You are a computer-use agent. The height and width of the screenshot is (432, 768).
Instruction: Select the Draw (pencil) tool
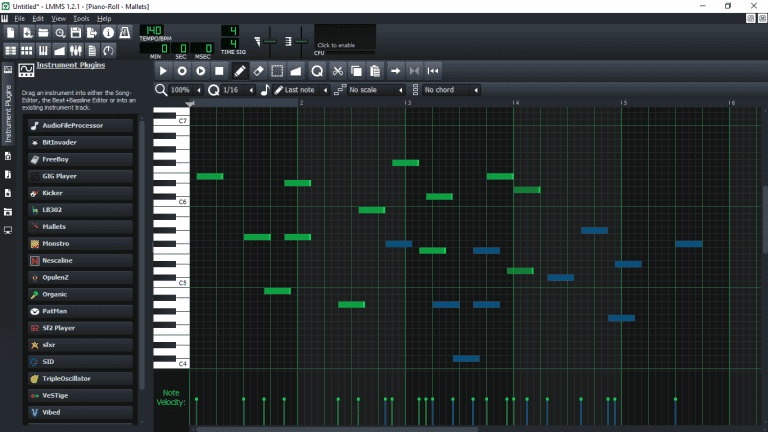click(239, 71)
